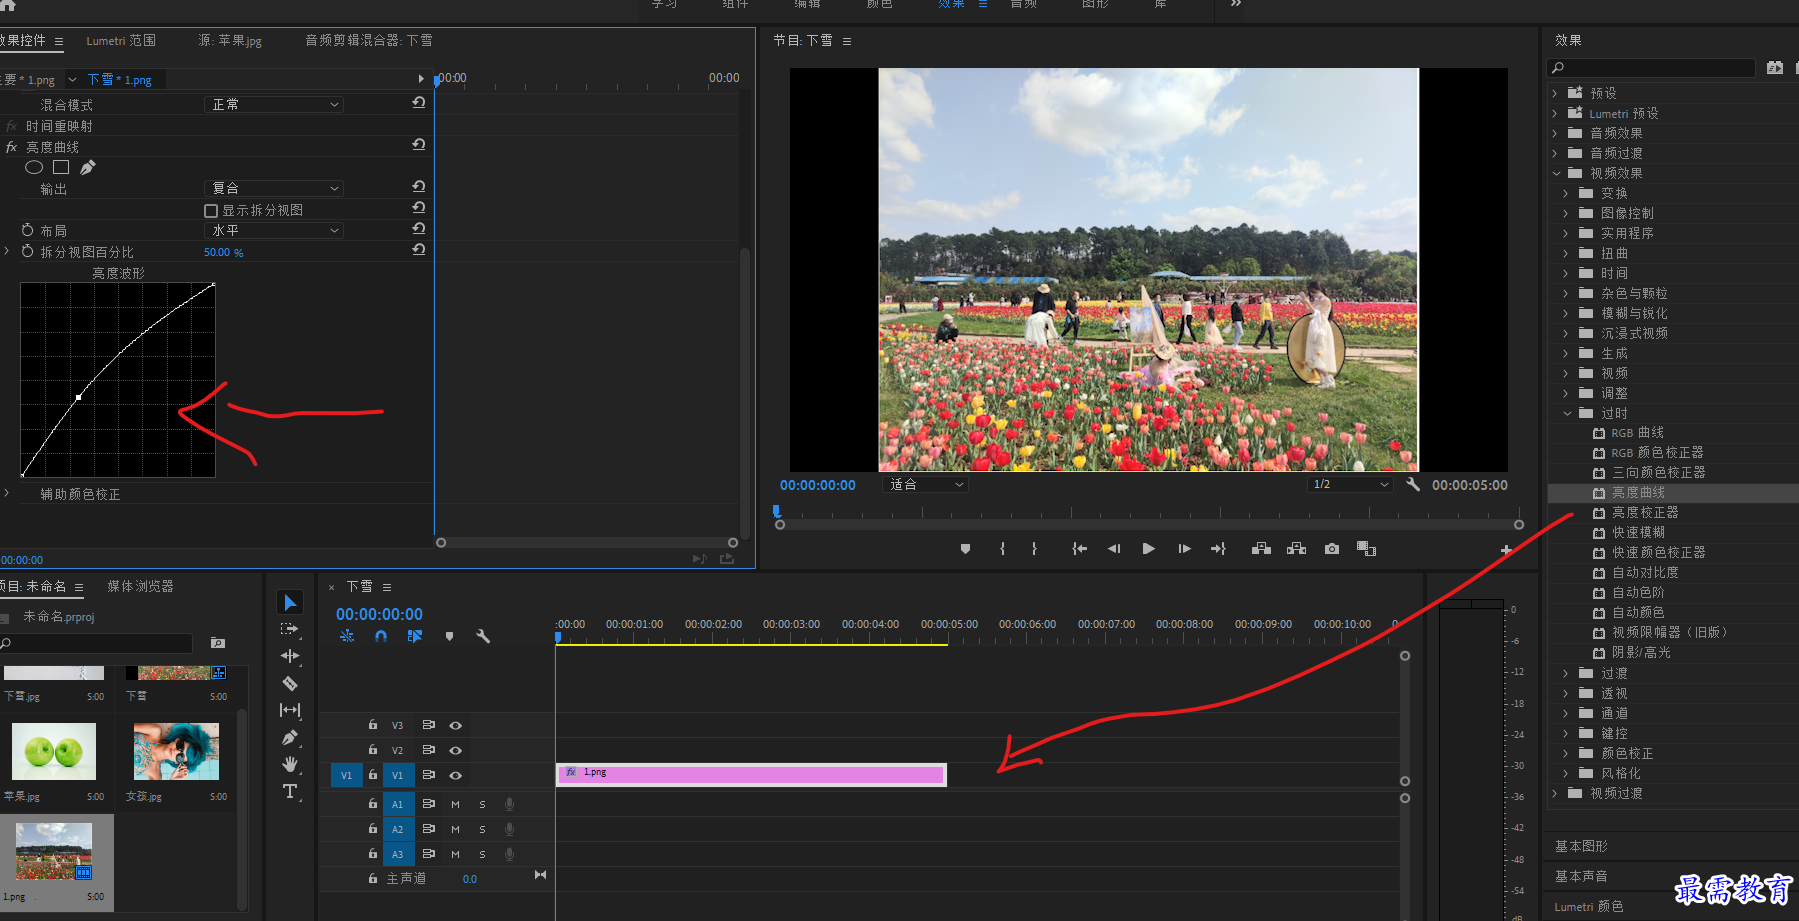
Task: Click Mark Out button
Action: [1034, 548]
